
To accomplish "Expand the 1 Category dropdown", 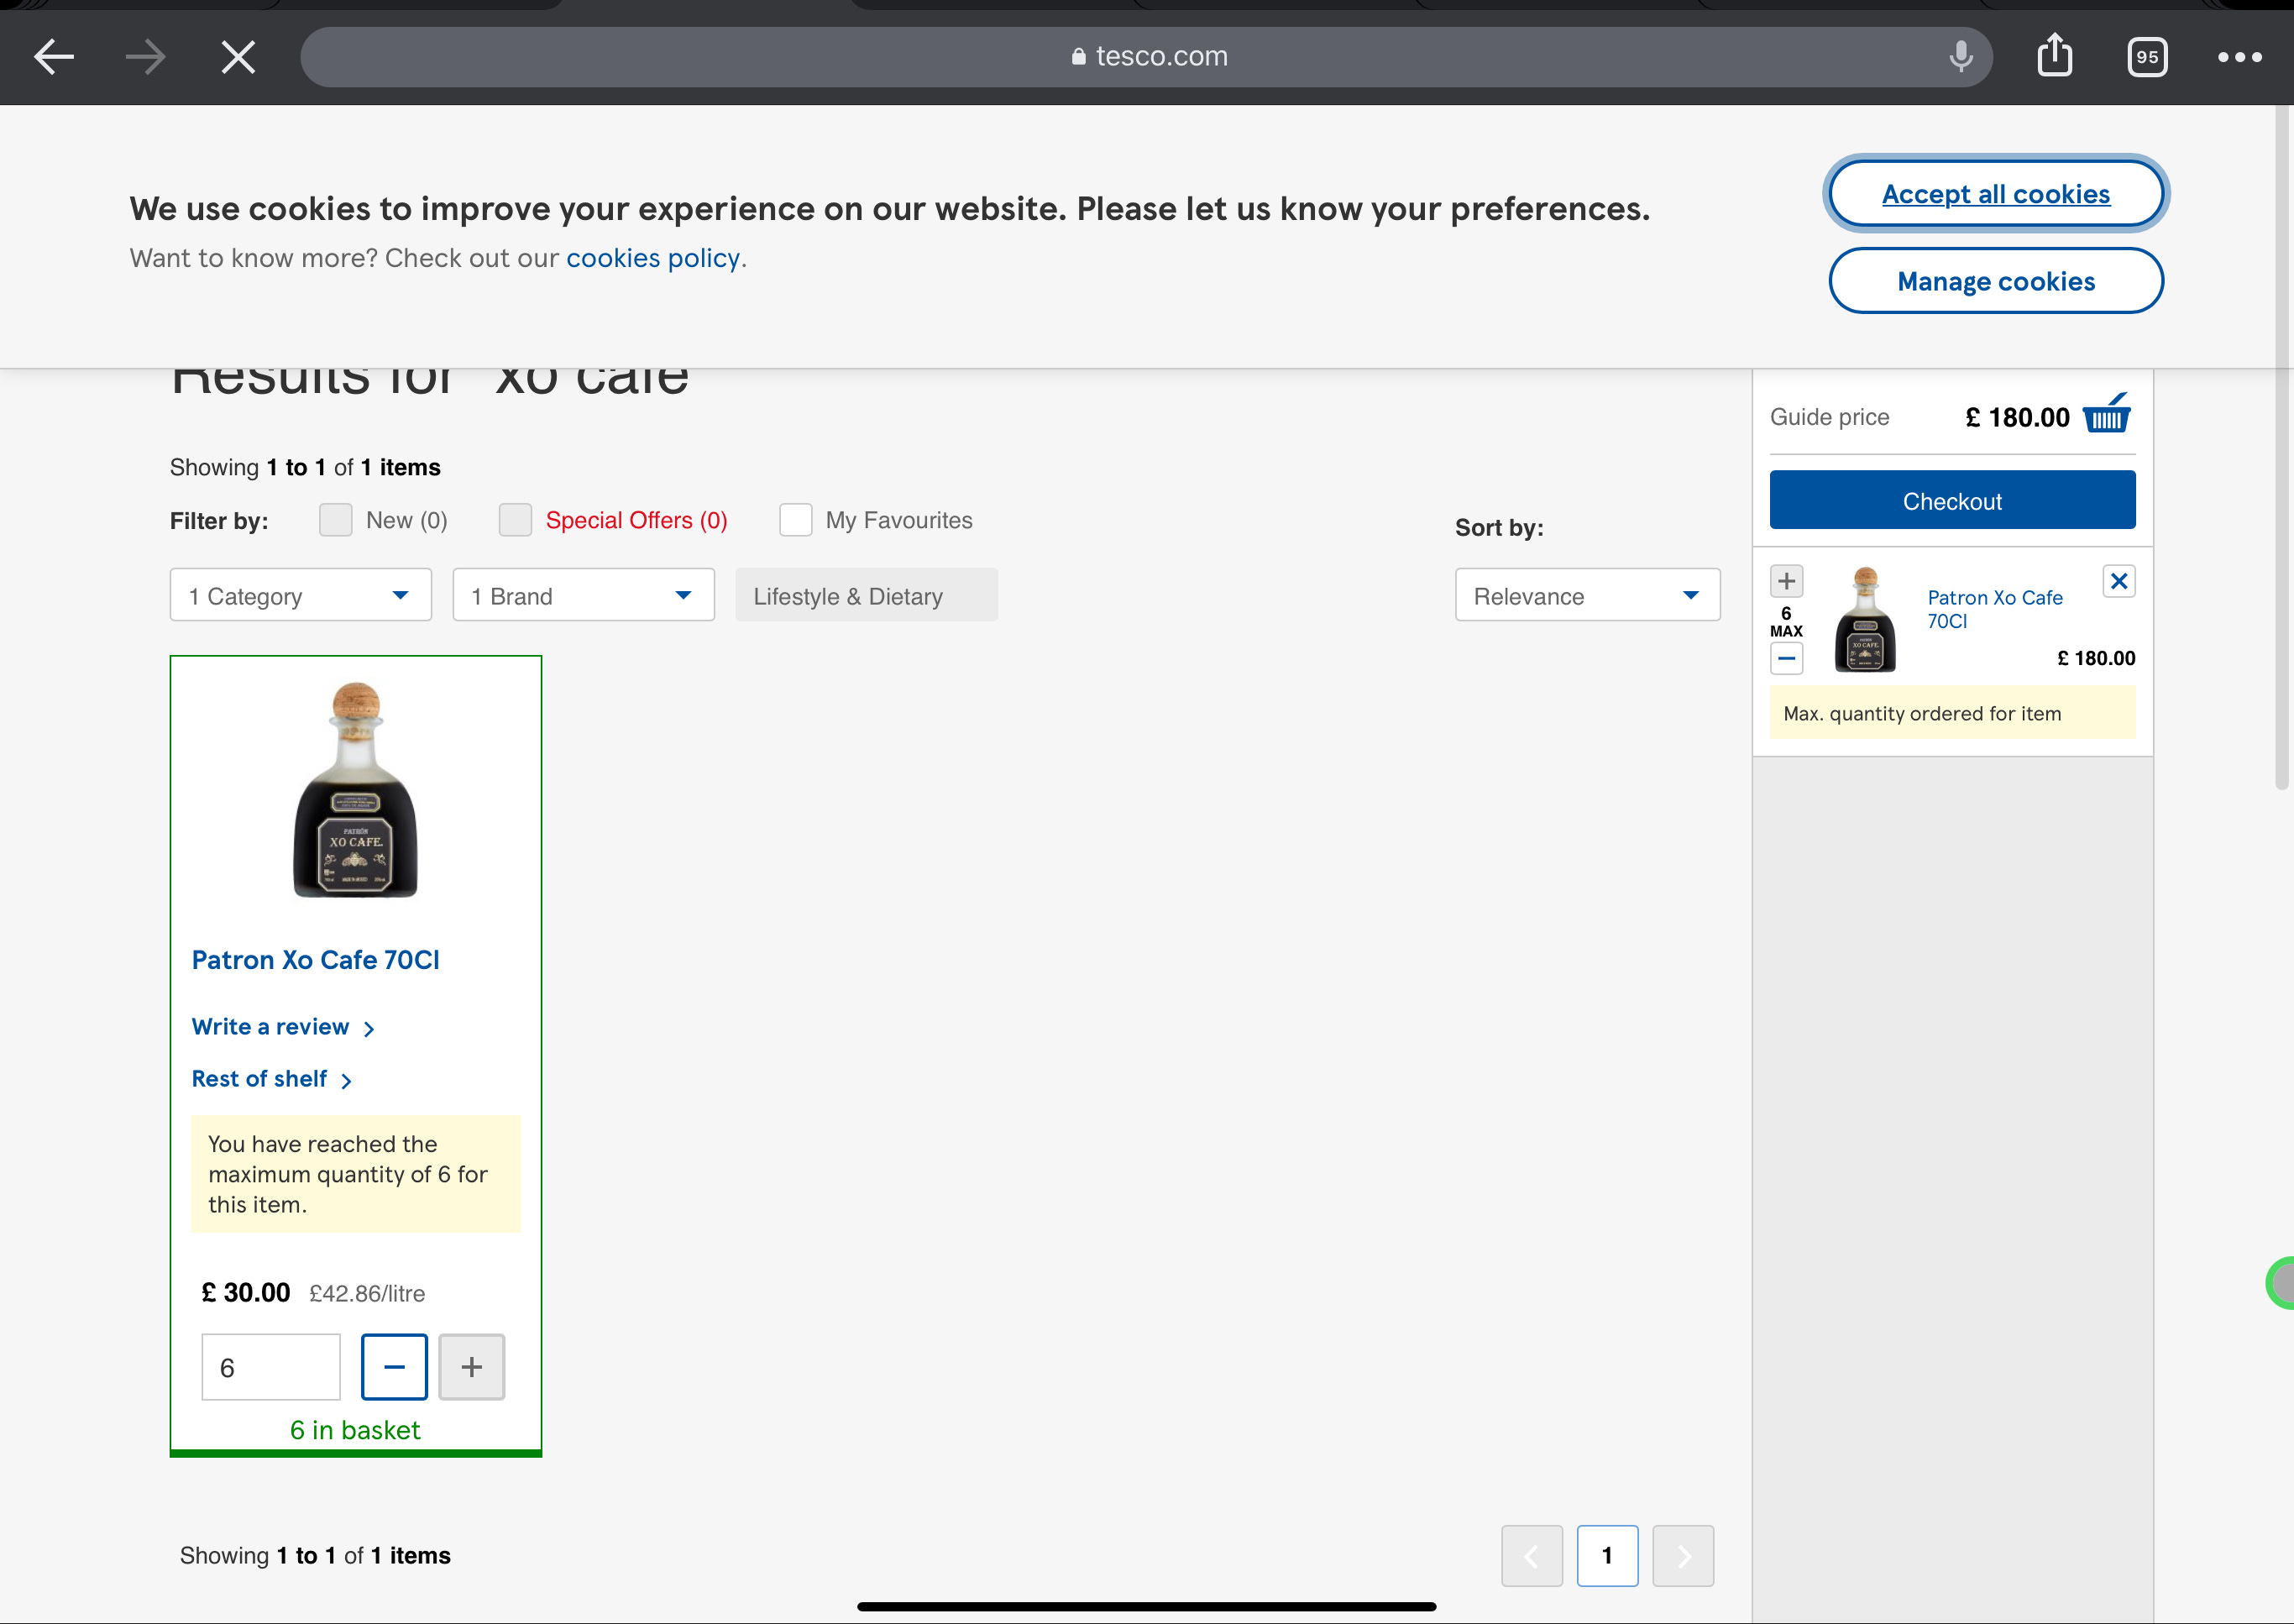I will coord(300,596).
